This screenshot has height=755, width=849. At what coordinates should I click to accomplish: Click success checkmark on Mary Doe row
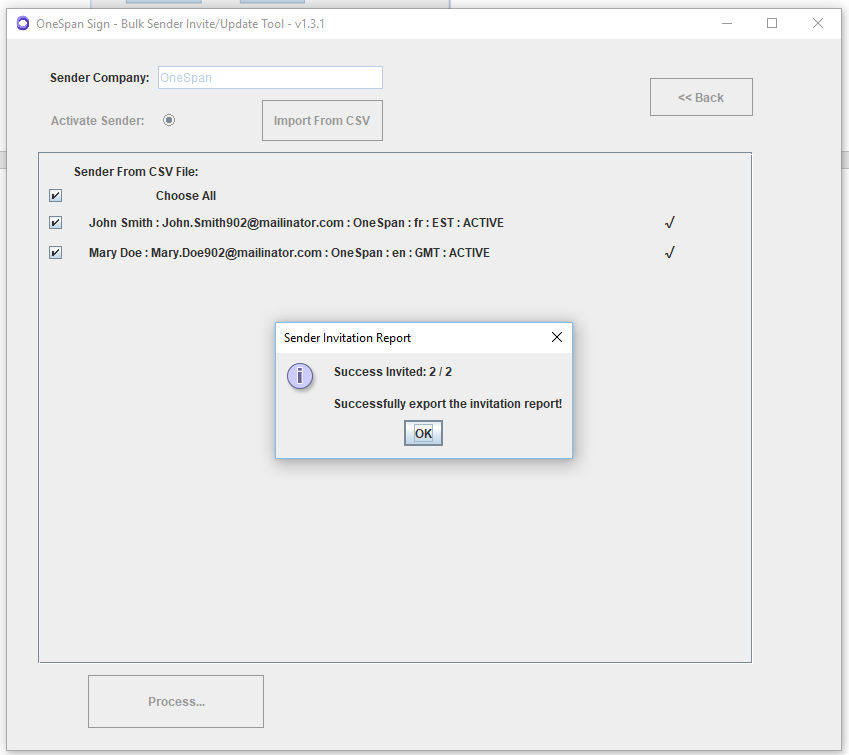pos(670,252)
